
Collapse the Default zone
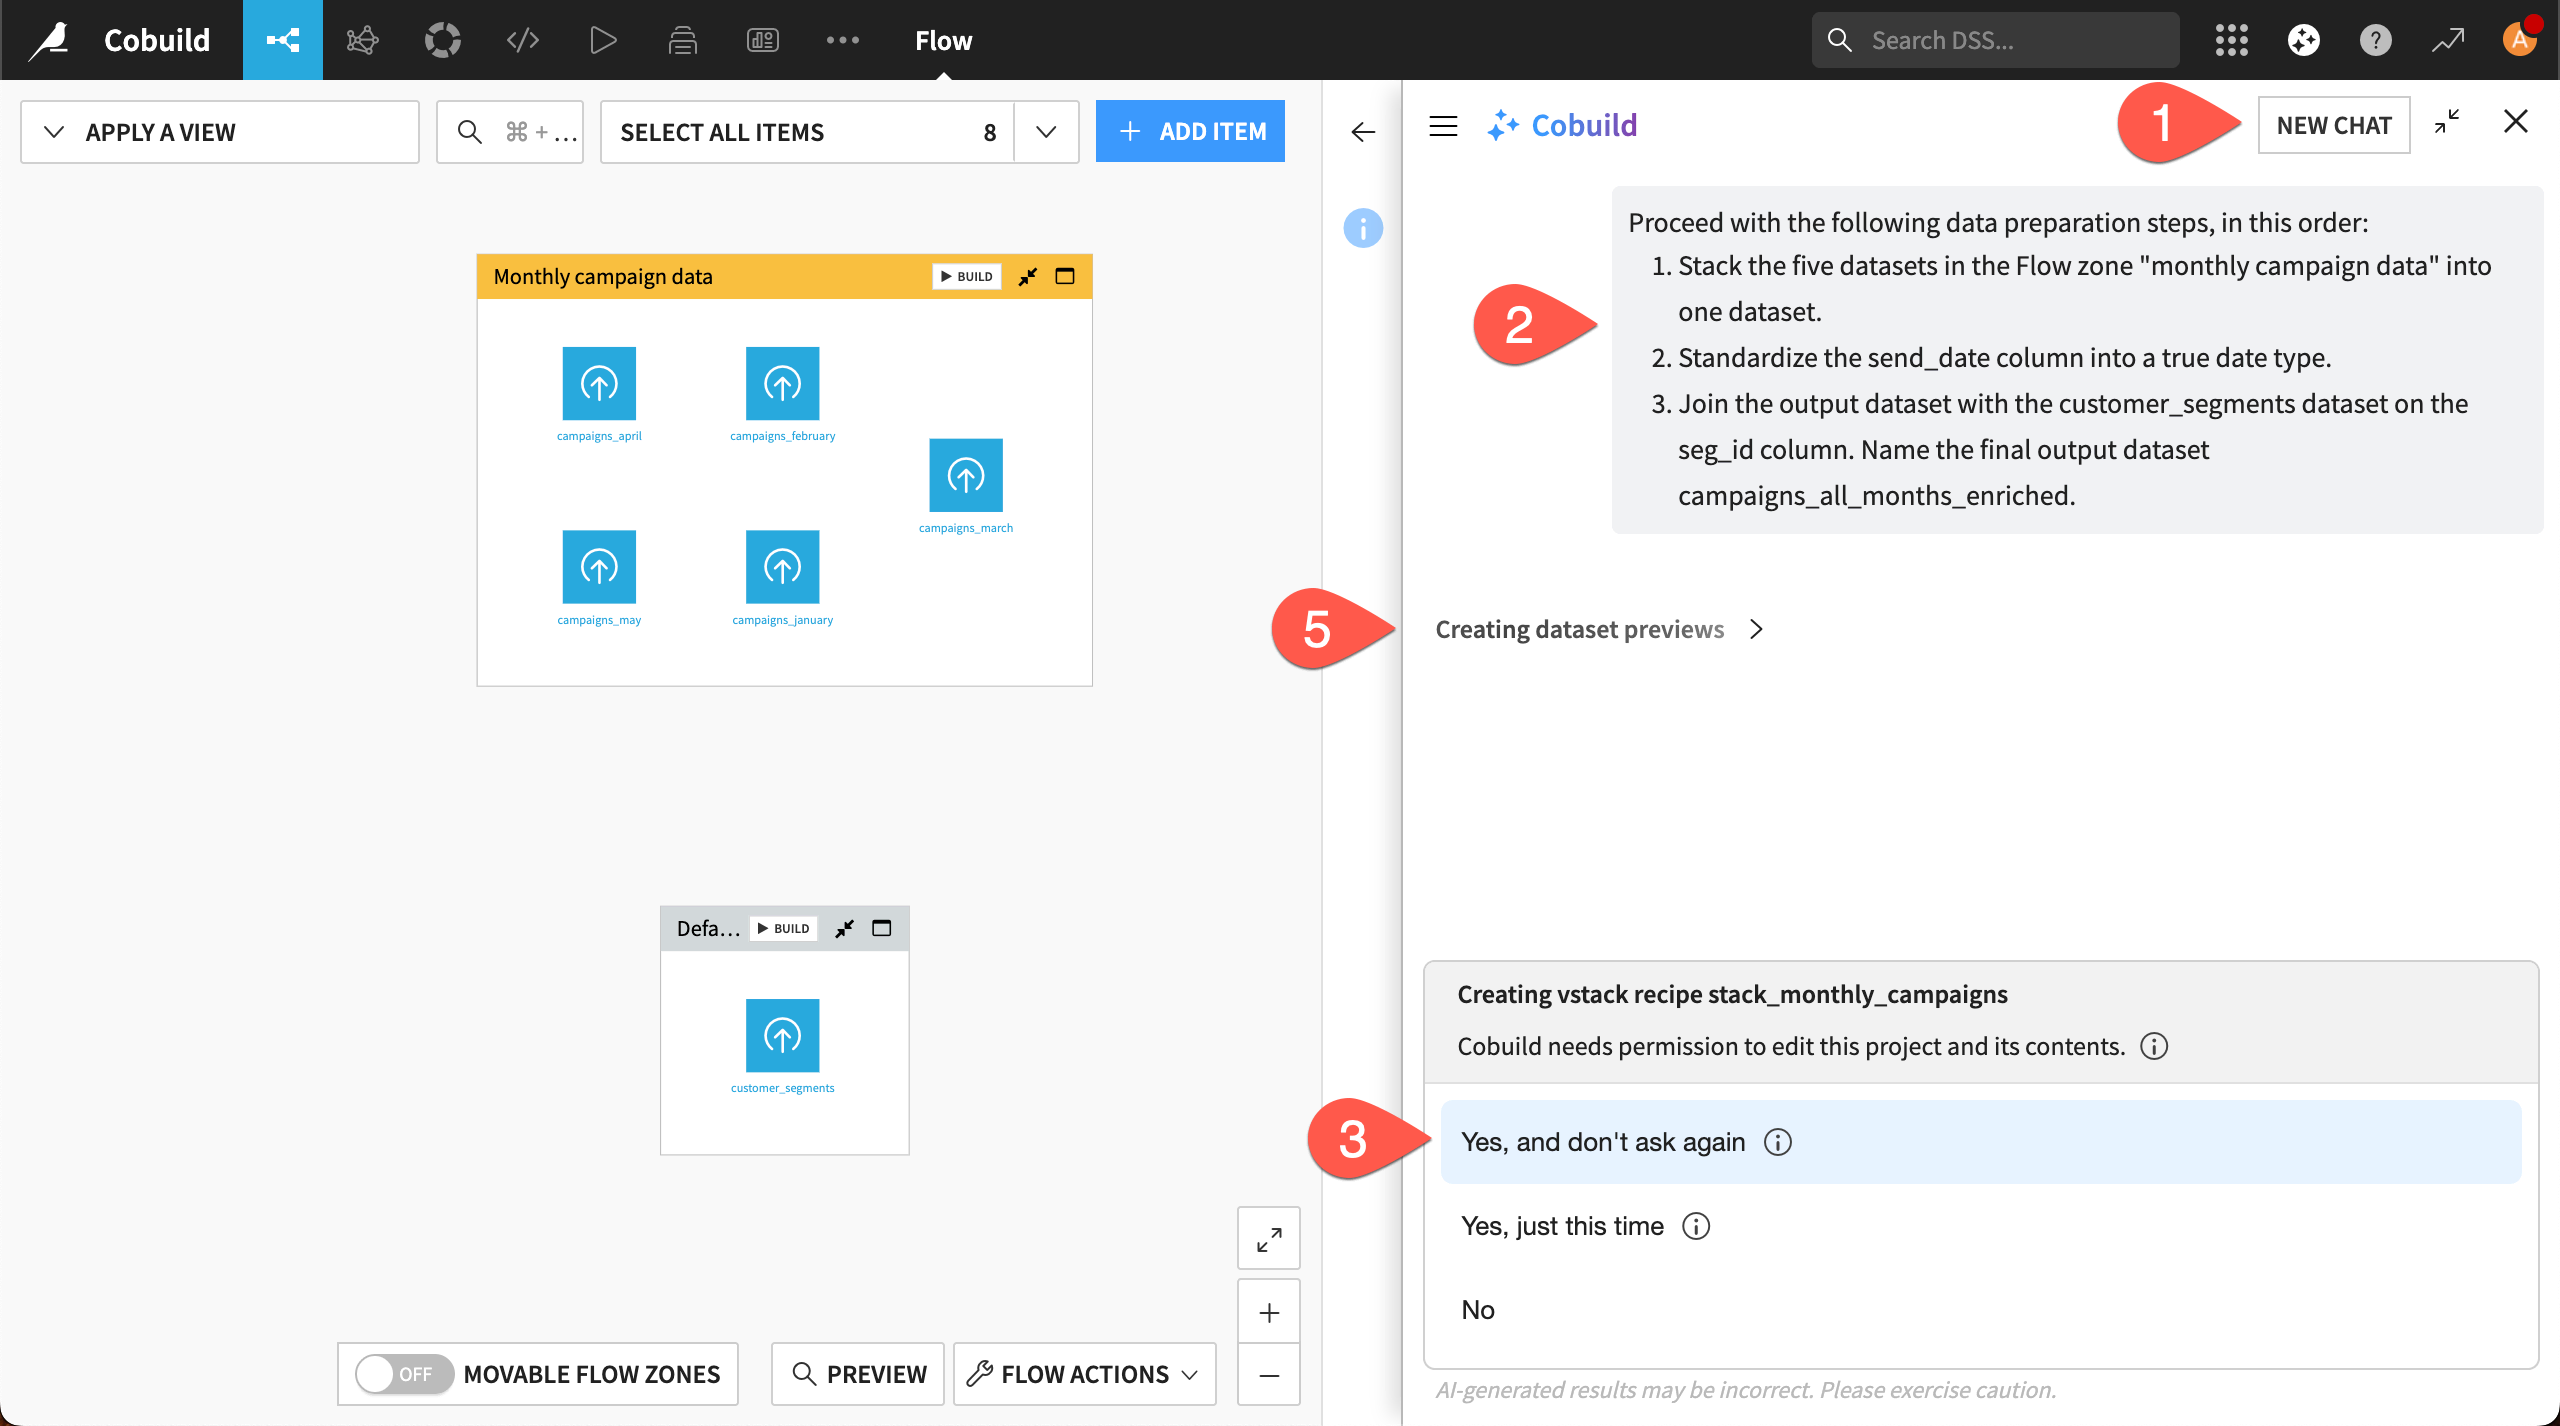pos(845,929)
